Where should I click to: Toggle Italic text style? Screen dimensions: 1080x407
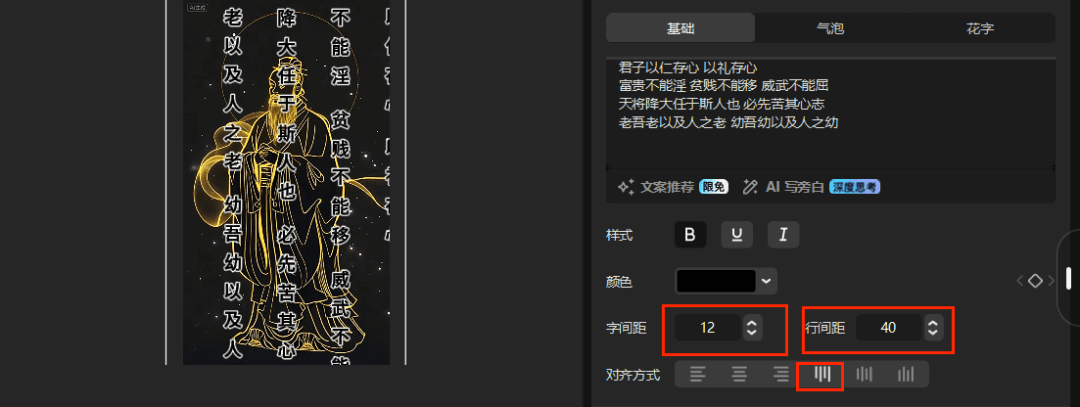point(783,236)
